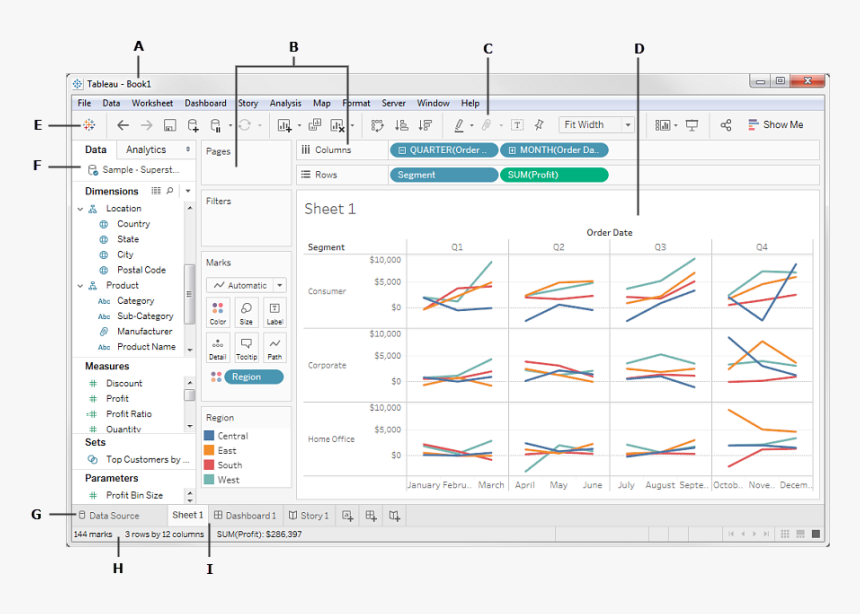Open the Dimensions pane dropdown arrow
This screenshot has height=614, width=860.
tap(188, 191)
